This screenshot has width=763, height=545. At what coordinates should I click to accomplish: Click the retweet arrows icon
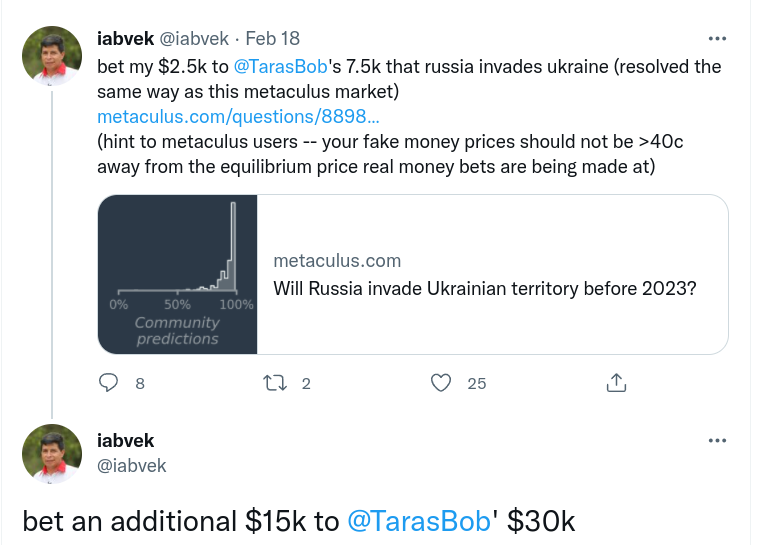275,383
